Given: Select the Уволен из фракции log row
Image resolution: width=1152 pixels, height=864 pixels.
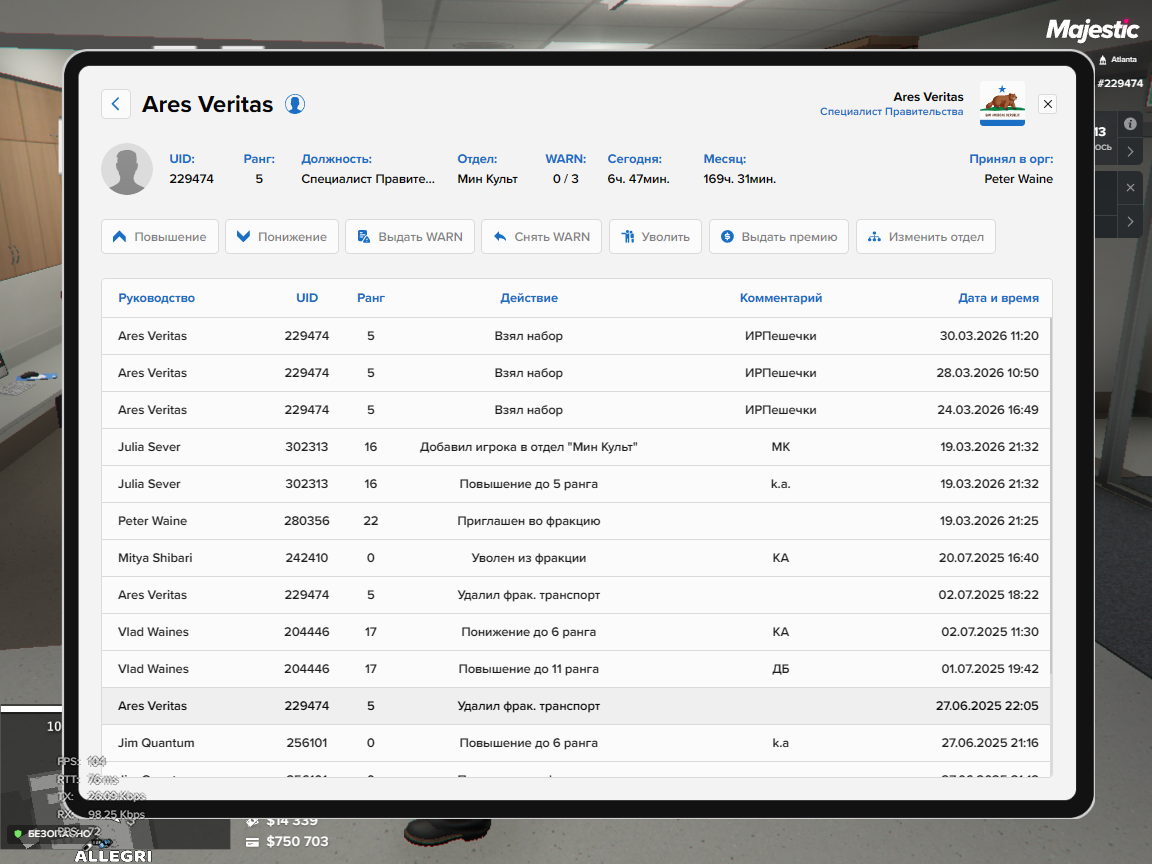Looking at the screenshot, I should tap(528, 558).
